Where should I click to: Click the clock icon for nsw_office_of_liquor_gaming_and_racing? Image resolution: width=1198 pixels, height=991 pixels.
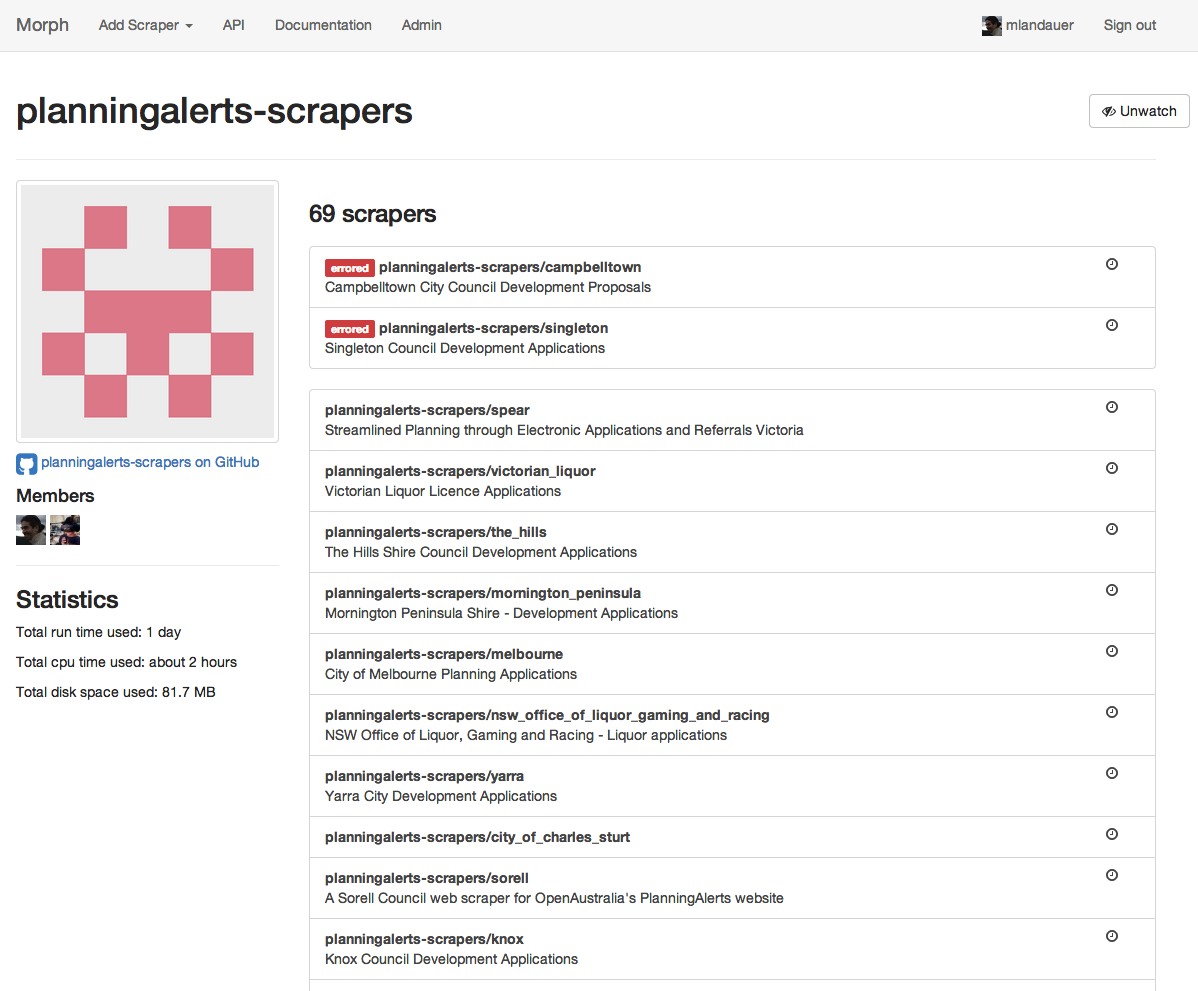pyautogui.click(x=1112, y=712)
